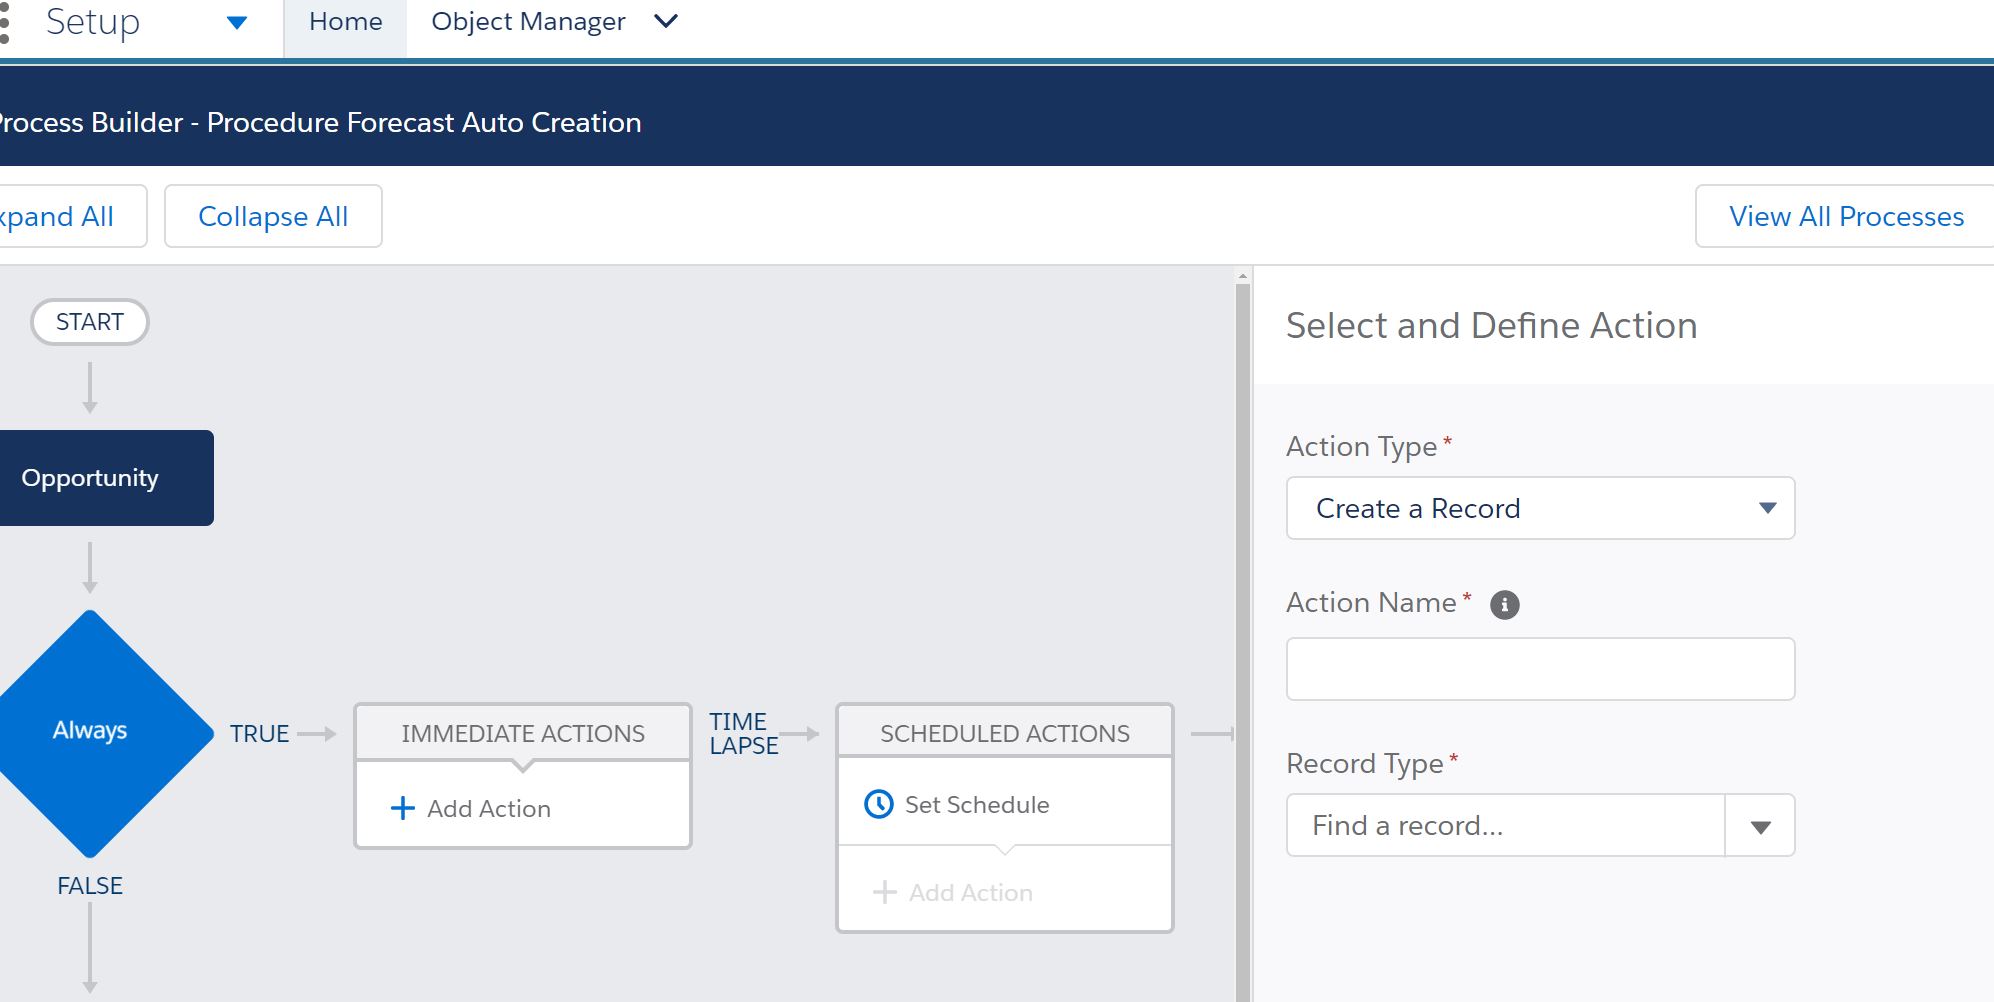Click the plus icon in Immediate Actions
The height and width of the screenshot is (1002, 1994).
[x=402, y=808]
